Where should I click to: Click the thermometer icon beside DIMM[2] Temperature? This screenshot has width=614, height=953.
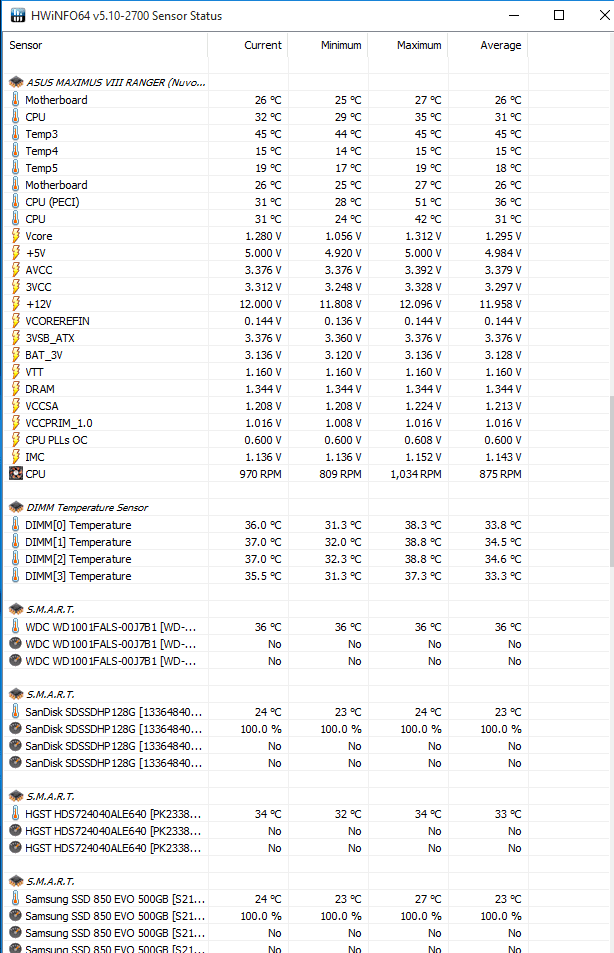(x=15, y=559)
